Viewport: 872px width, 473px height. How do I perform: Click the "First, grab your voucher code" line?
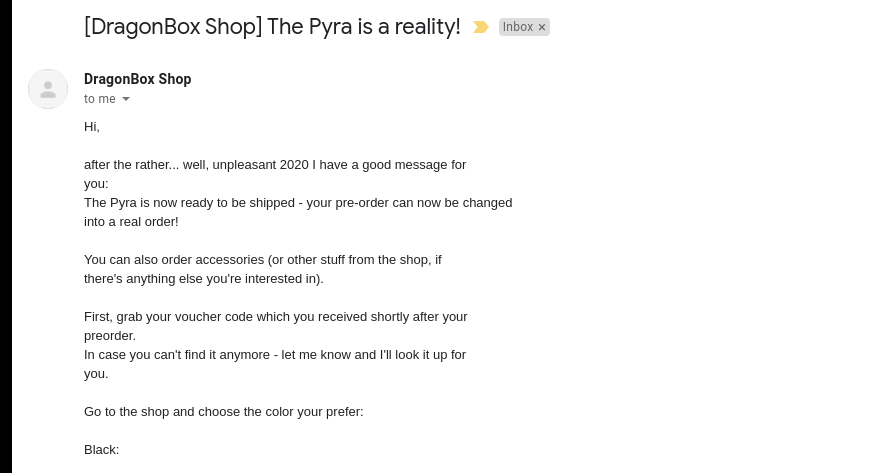point(276,317)
